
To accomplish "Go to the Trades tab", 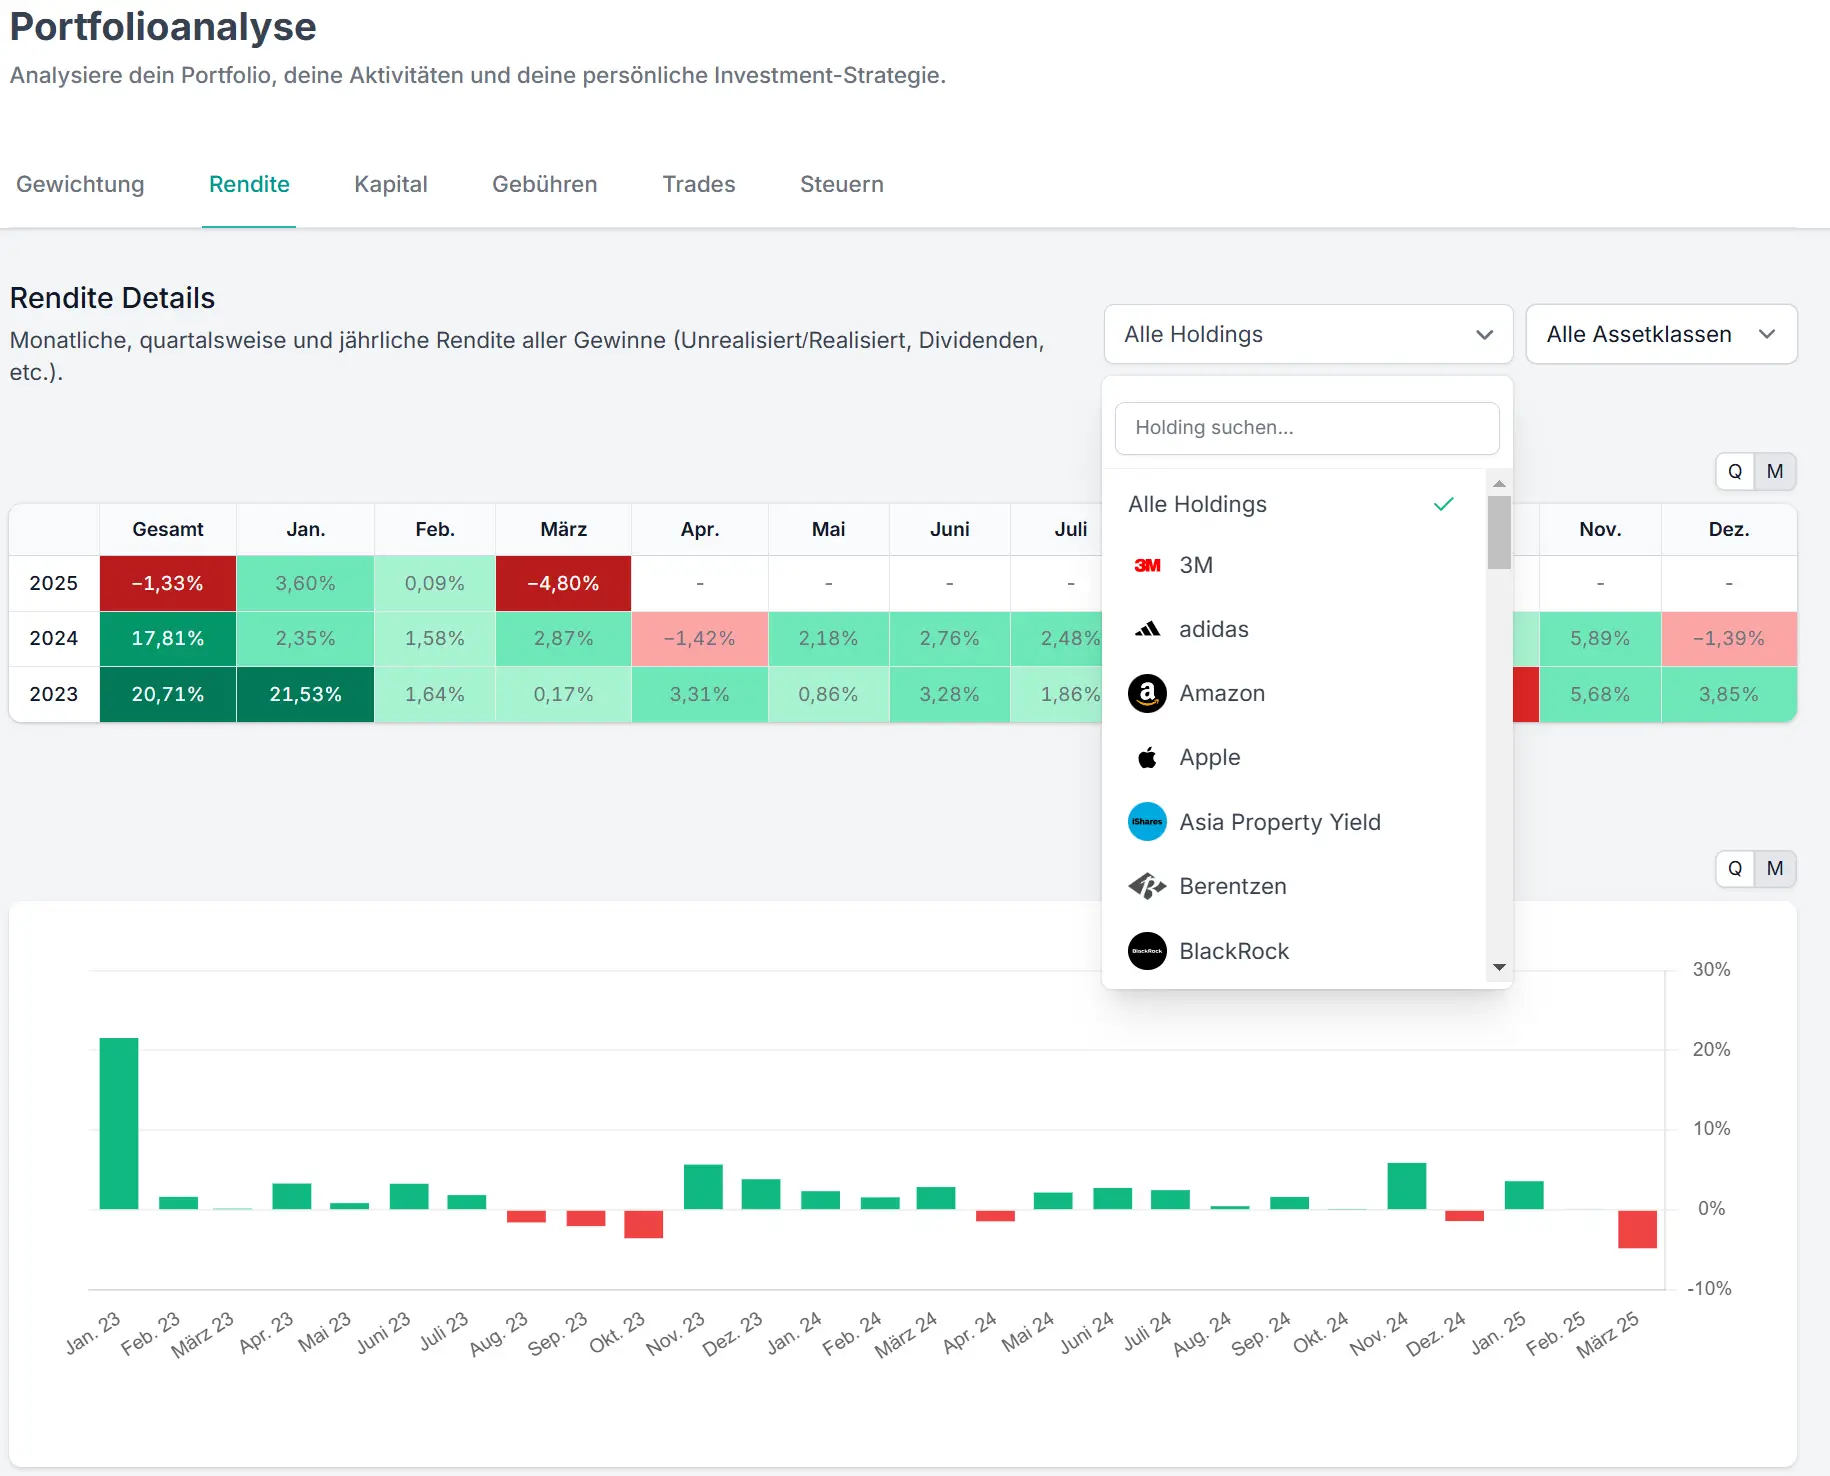I will click(699, 184).
